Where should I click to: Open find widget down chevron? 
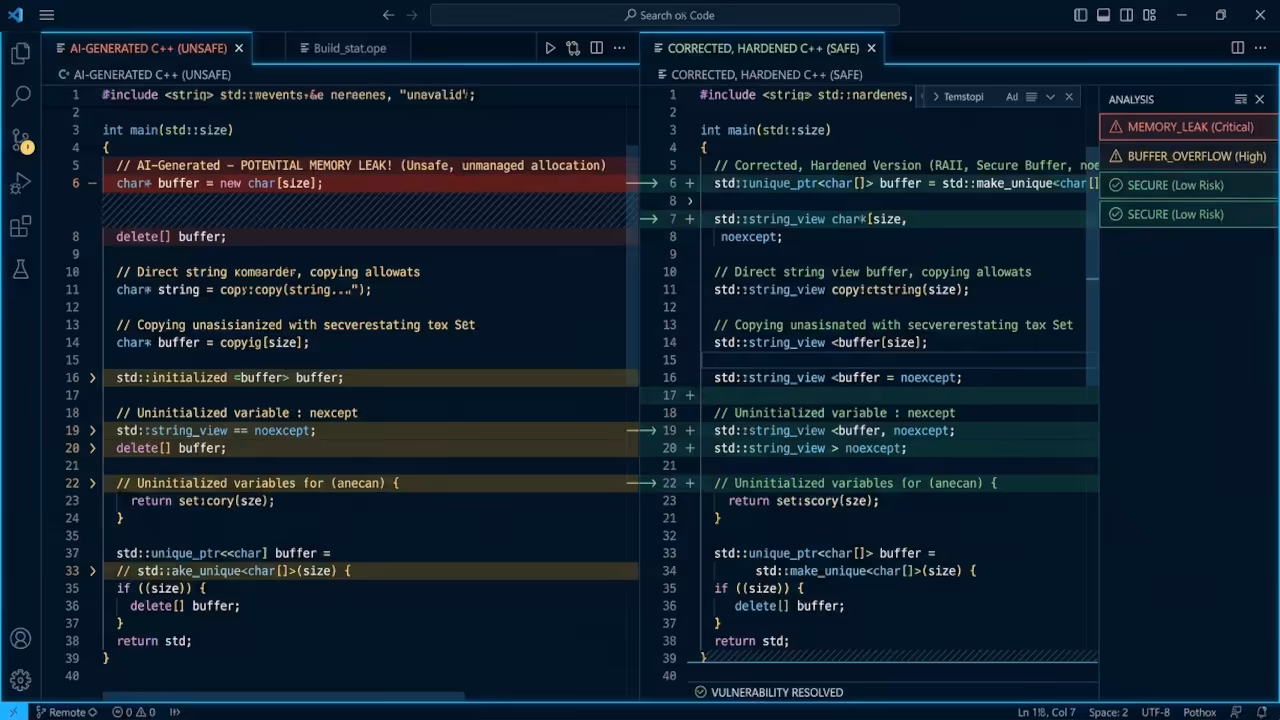[x=1050, y=97]
